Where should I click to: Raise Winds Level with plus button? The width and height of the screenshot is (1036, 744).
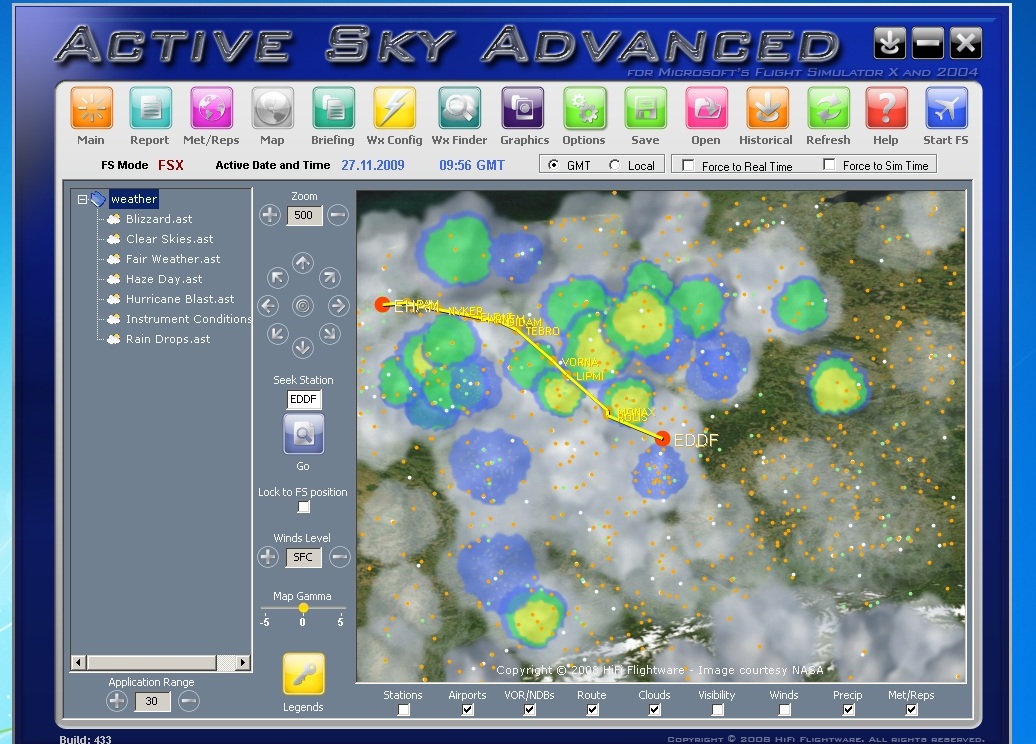[268, 557]
